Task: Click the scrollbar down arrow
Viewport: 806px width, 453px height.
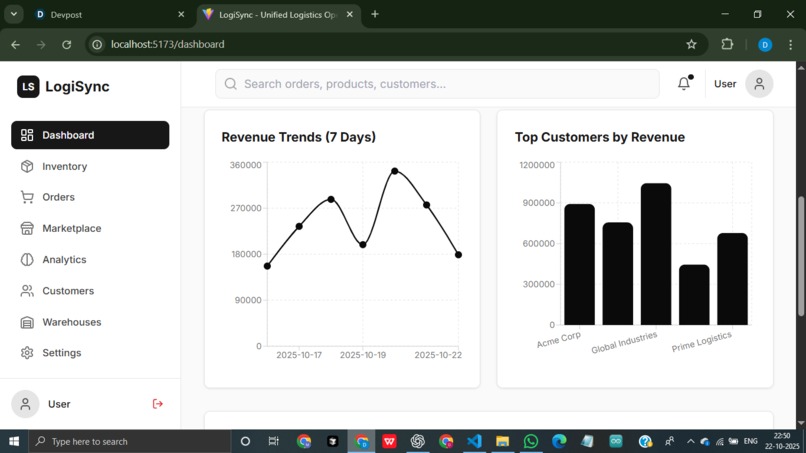Action: tap(801, 424)
